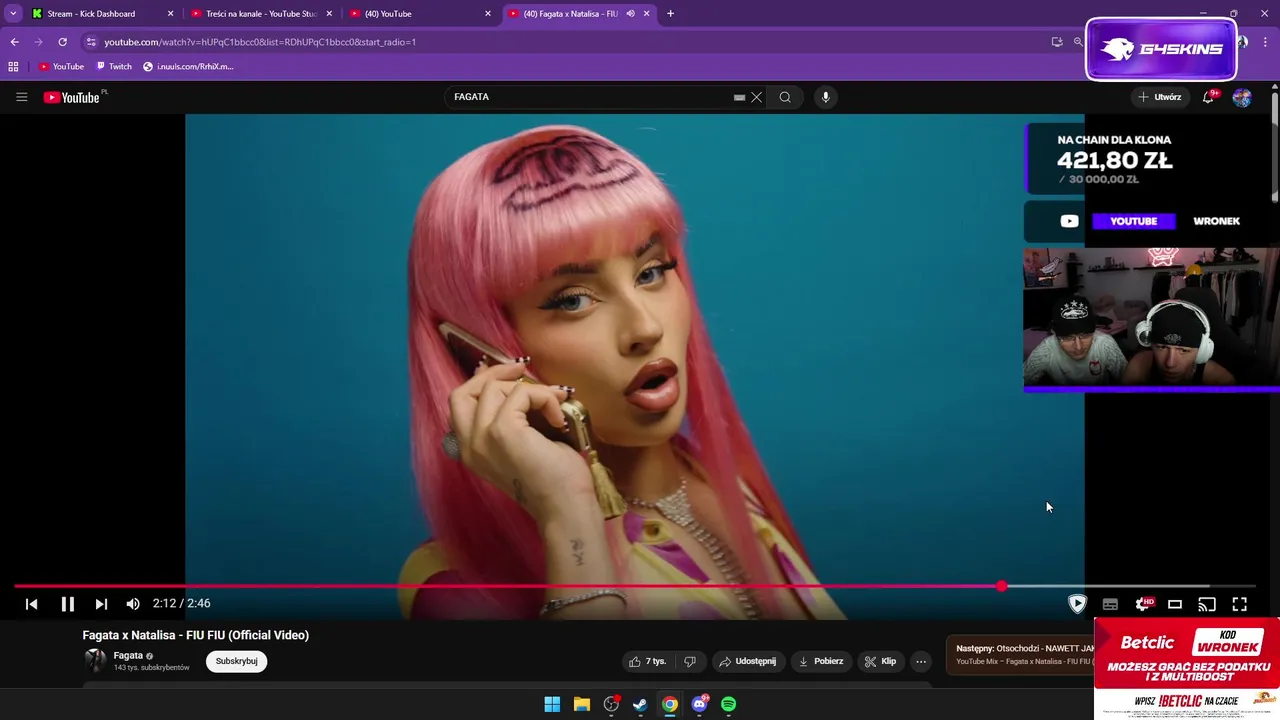Click the Utwórz create button
The width and height of the screenshot is (1280, 720).
1160,97
